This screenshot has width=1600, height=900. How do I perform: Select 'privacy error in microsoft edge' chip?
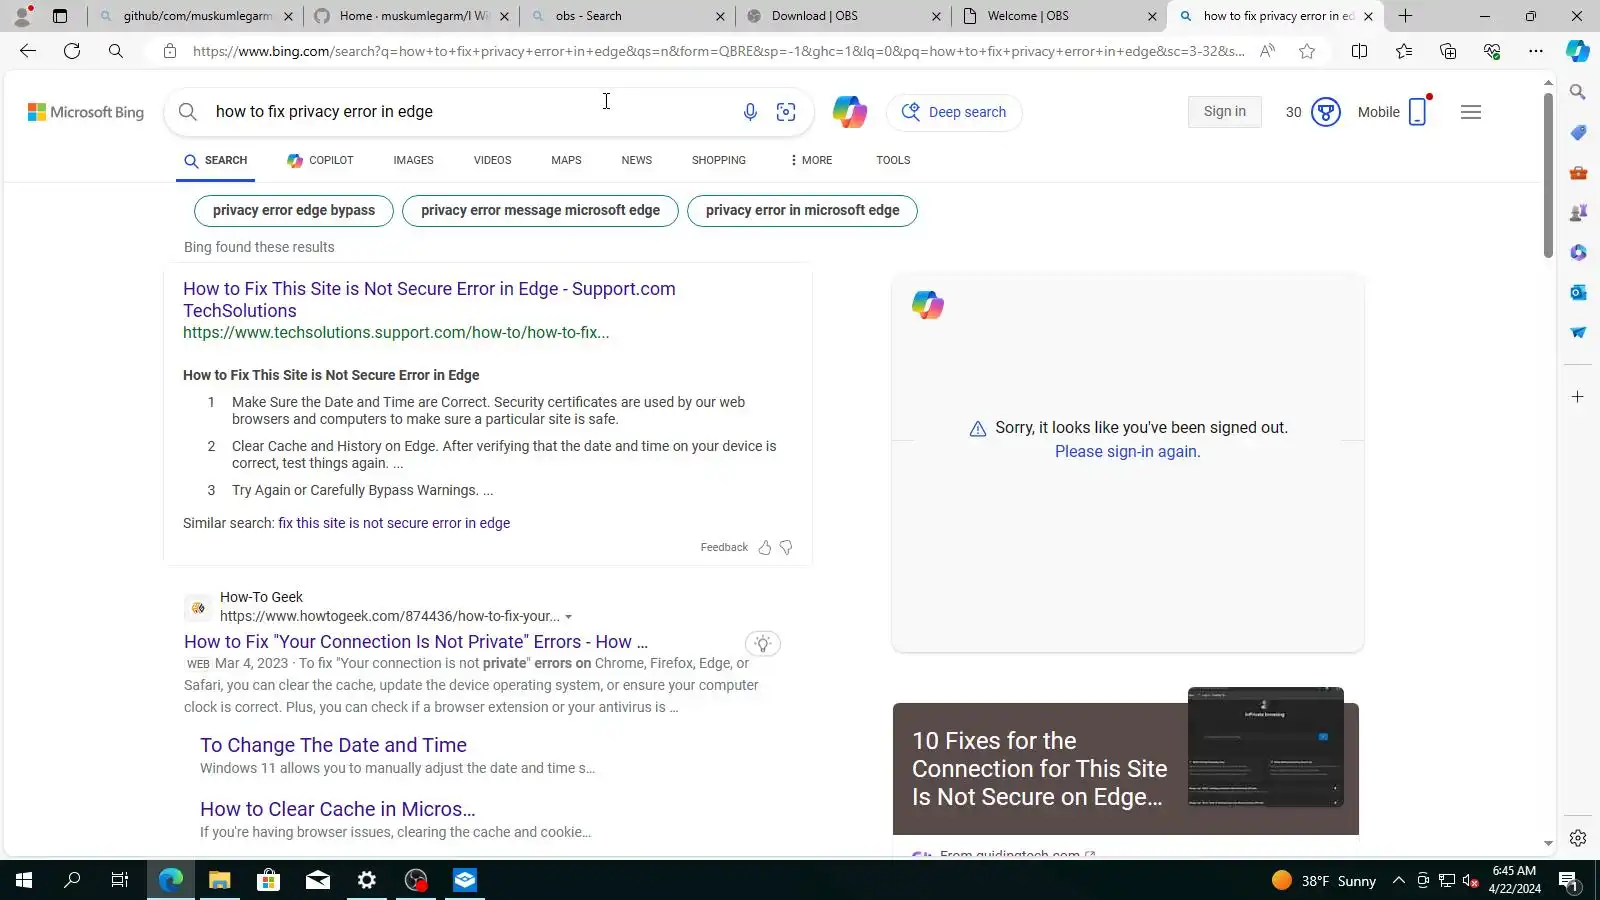(x=802, y=211)
